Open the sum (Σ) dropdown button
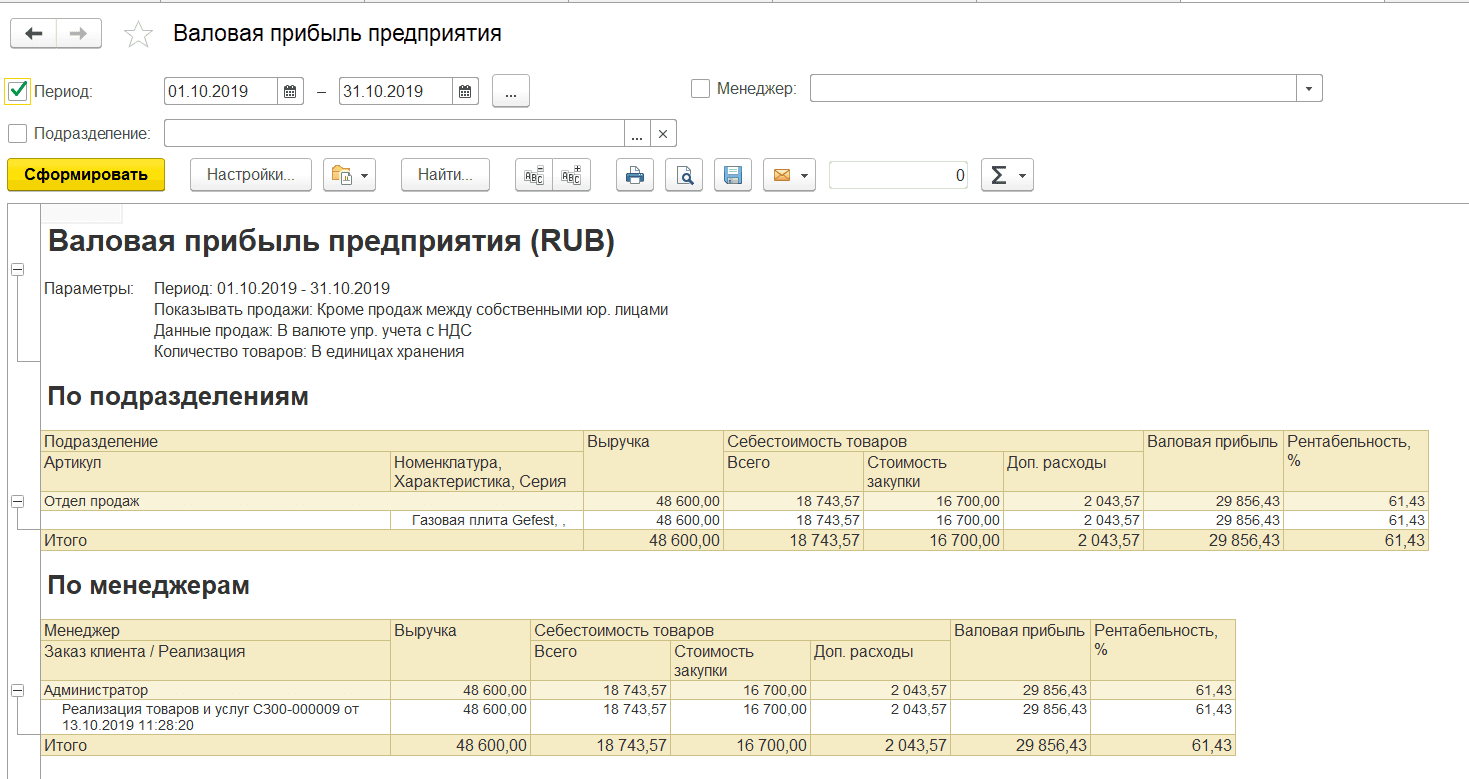 (x=1007, y=175)
